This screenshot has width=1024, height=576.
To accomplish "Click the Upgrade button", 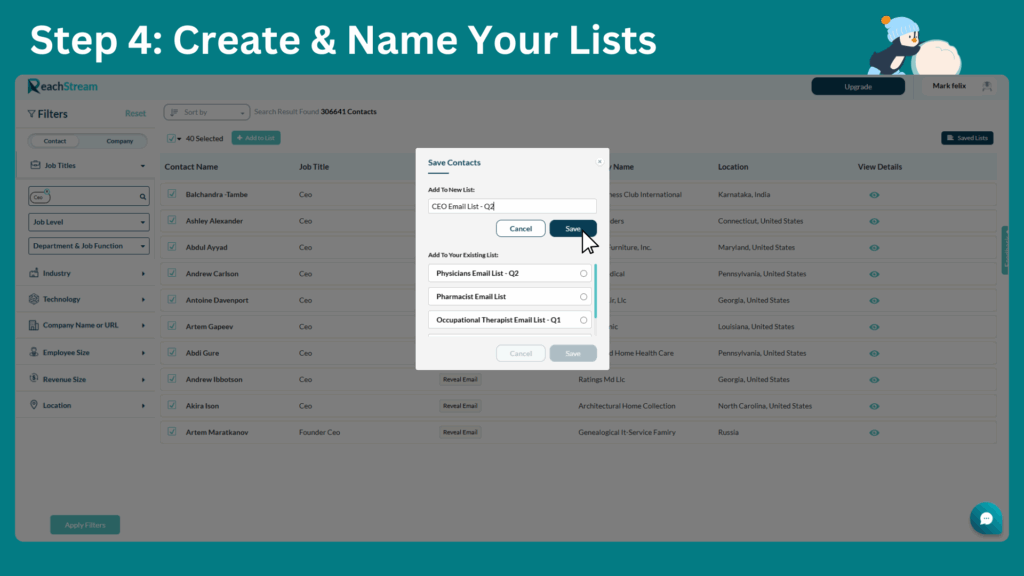I will [857, 87].
